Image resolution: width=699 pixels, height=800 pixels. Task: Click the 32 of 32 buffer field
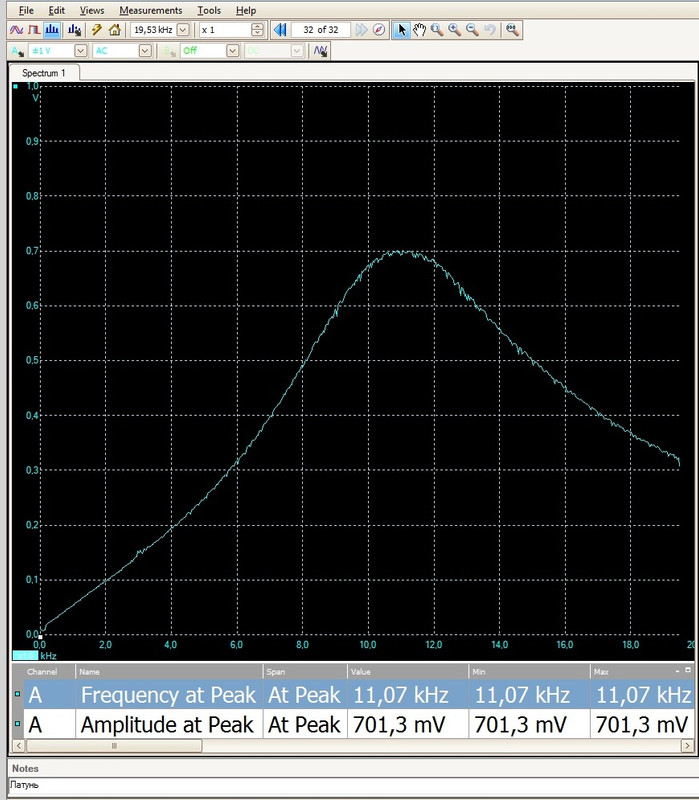coord(320,30)
